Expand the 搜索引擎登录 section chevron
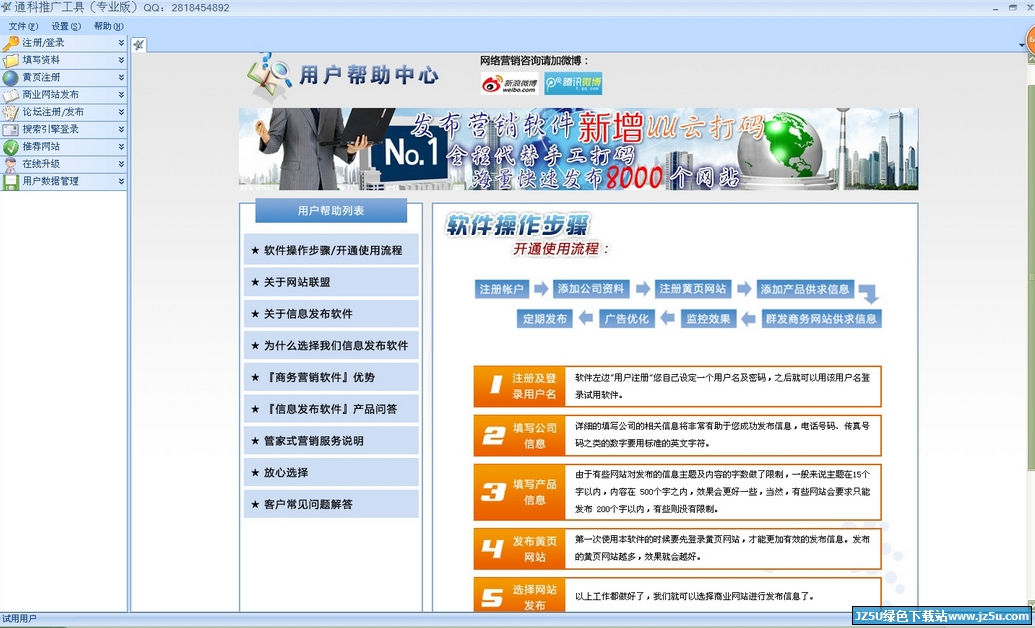 coord(121,129)
